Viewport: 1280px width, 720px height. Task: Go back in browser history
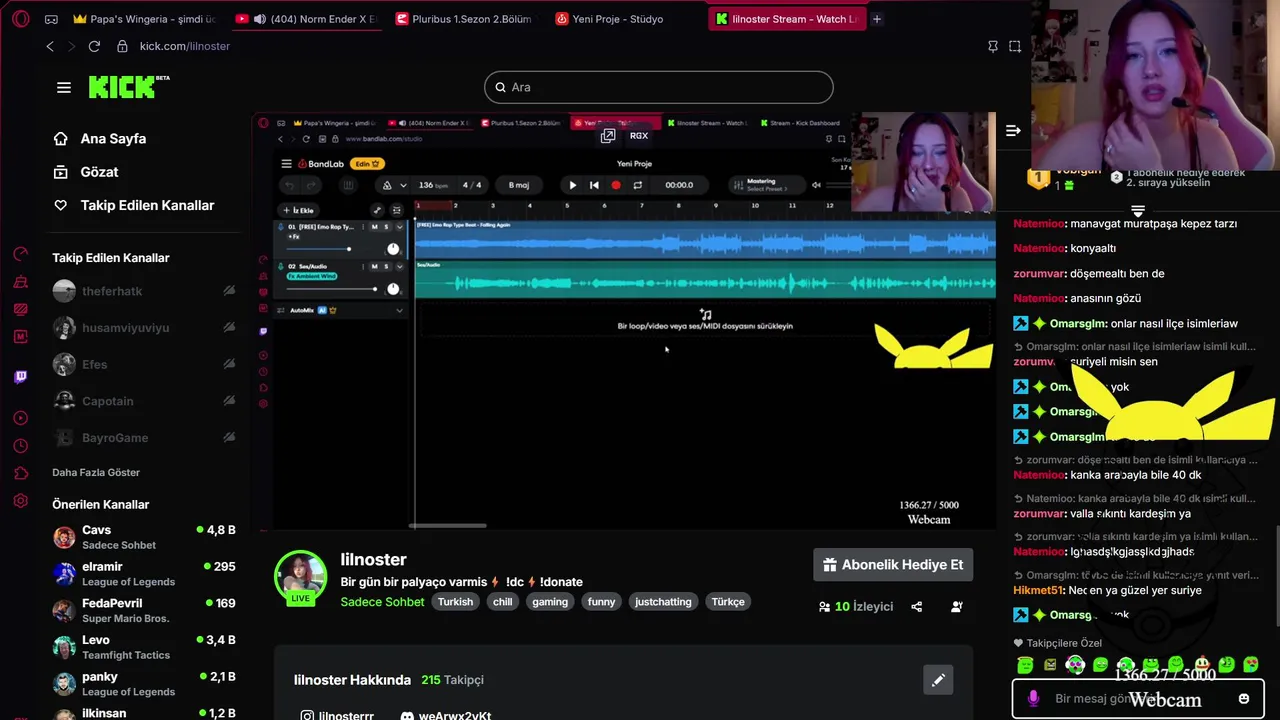50,46
